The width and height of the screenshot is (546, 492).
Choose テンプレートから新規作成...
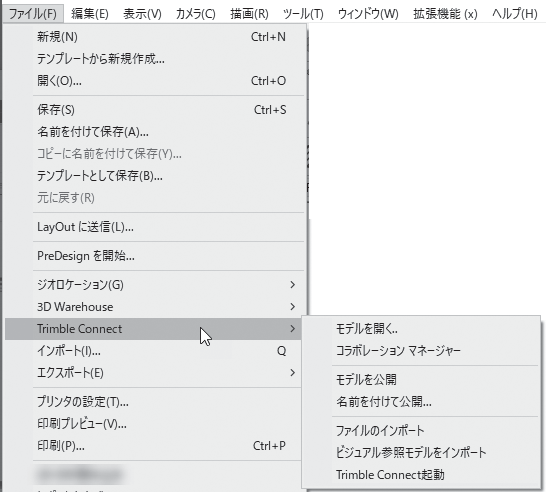click(x=155, y=59)
